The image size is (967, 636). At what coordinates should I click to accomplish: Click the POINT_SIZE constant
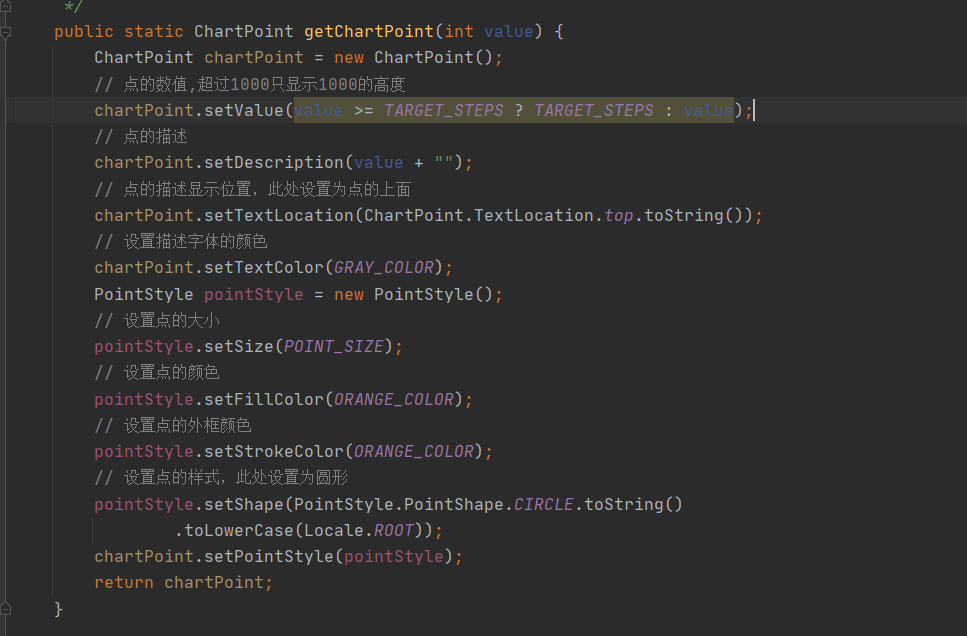[334, 347]
